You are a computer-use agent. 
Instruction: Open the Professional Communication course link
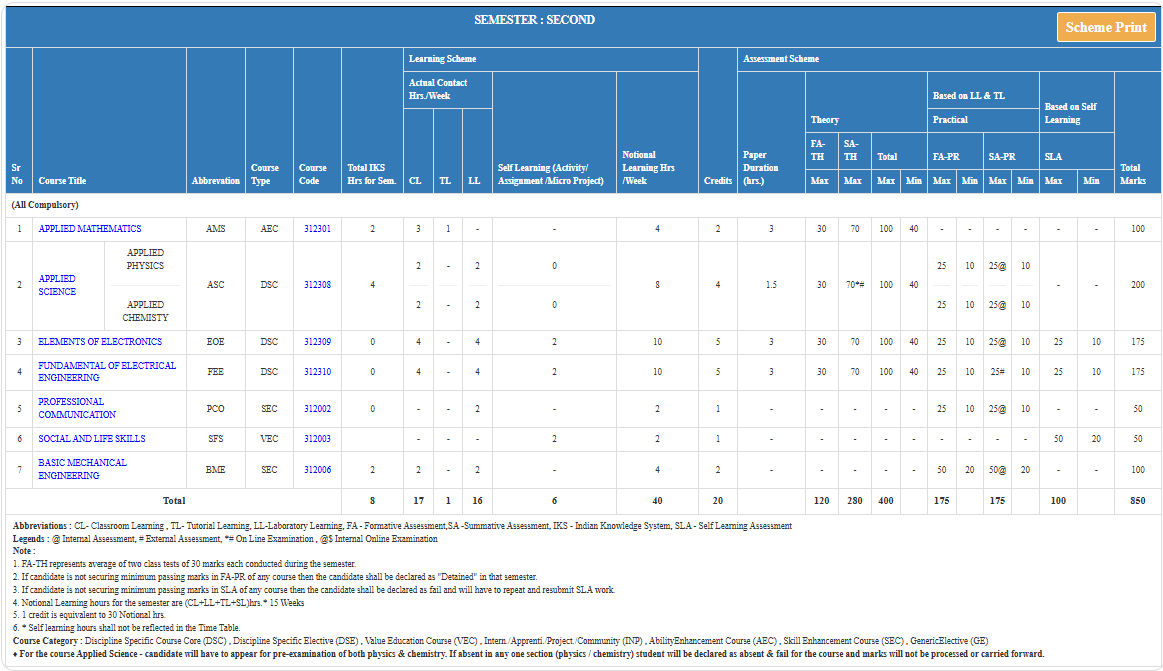pyautogui.click(x=77, y=408)
